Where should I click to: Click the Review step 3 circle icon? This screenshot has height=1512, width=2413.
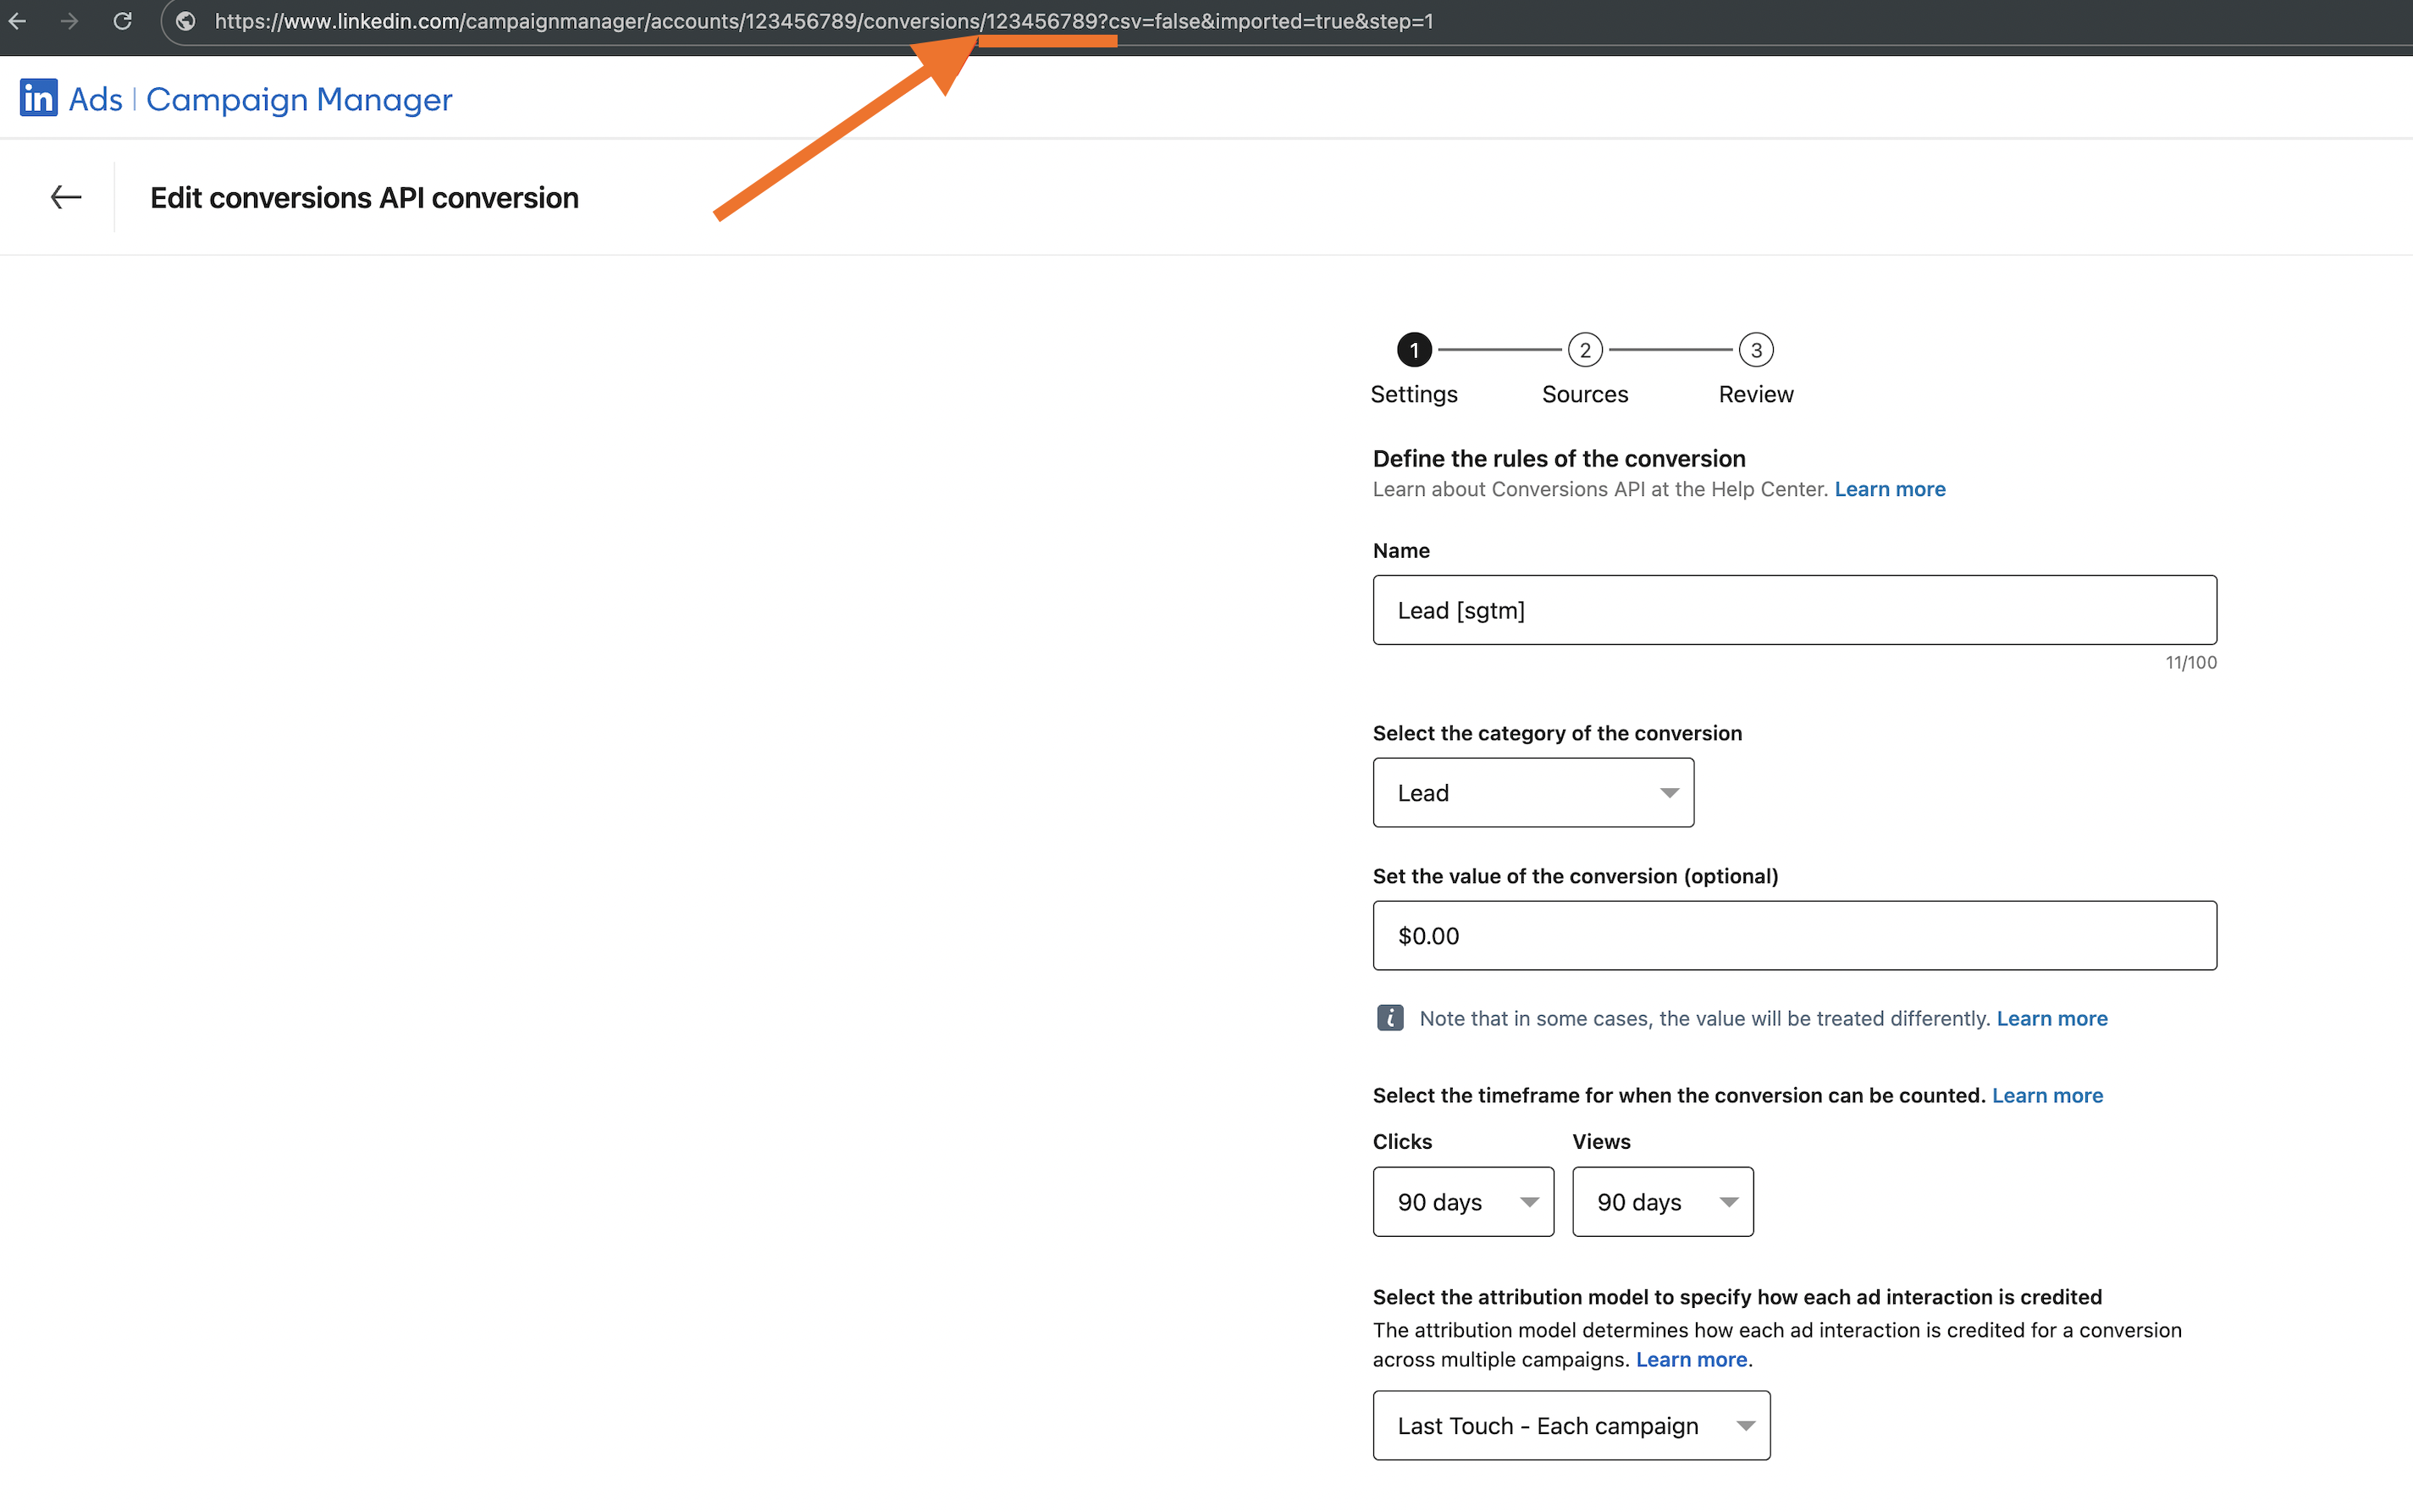point(1756,349)
